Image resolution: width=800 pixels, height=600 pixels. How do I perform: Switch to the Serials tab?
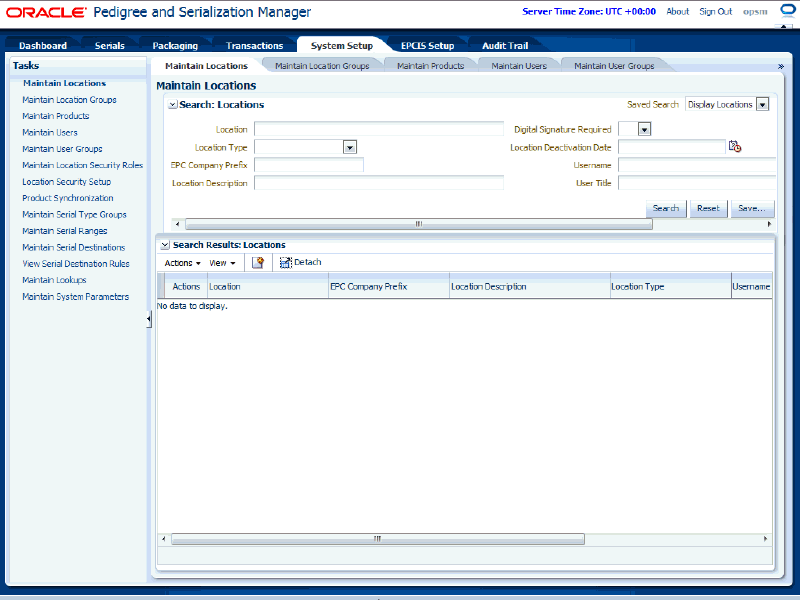110,45
